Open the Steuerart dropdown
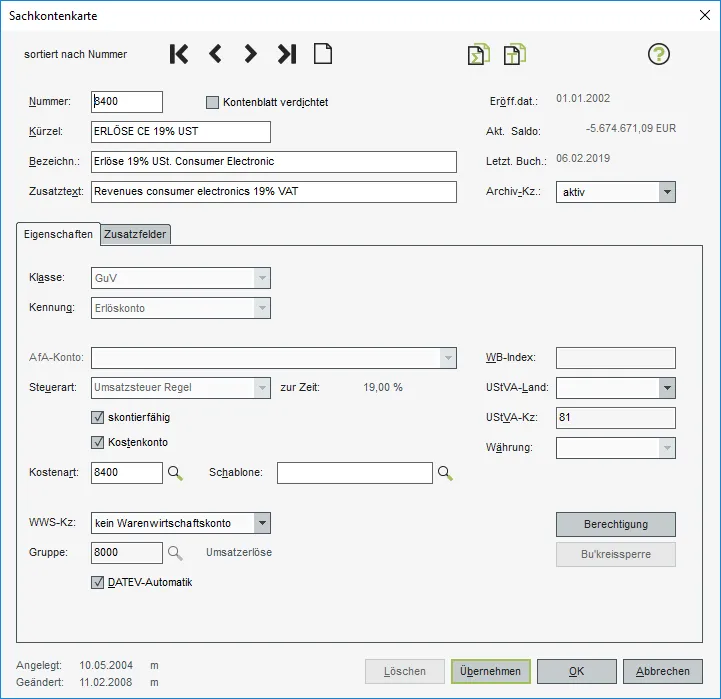This screenshot has height=699, width=721. point(181,388)
